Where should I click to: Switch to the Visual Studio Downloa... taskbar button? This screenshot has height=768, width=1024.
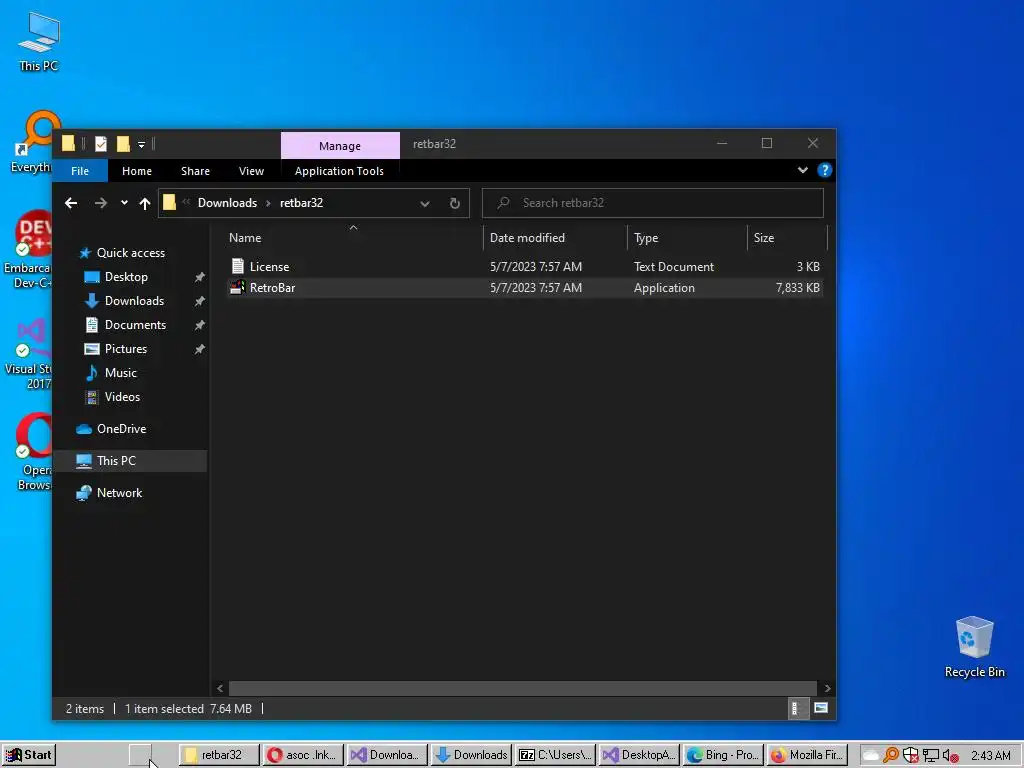click(x=387, y=755)
